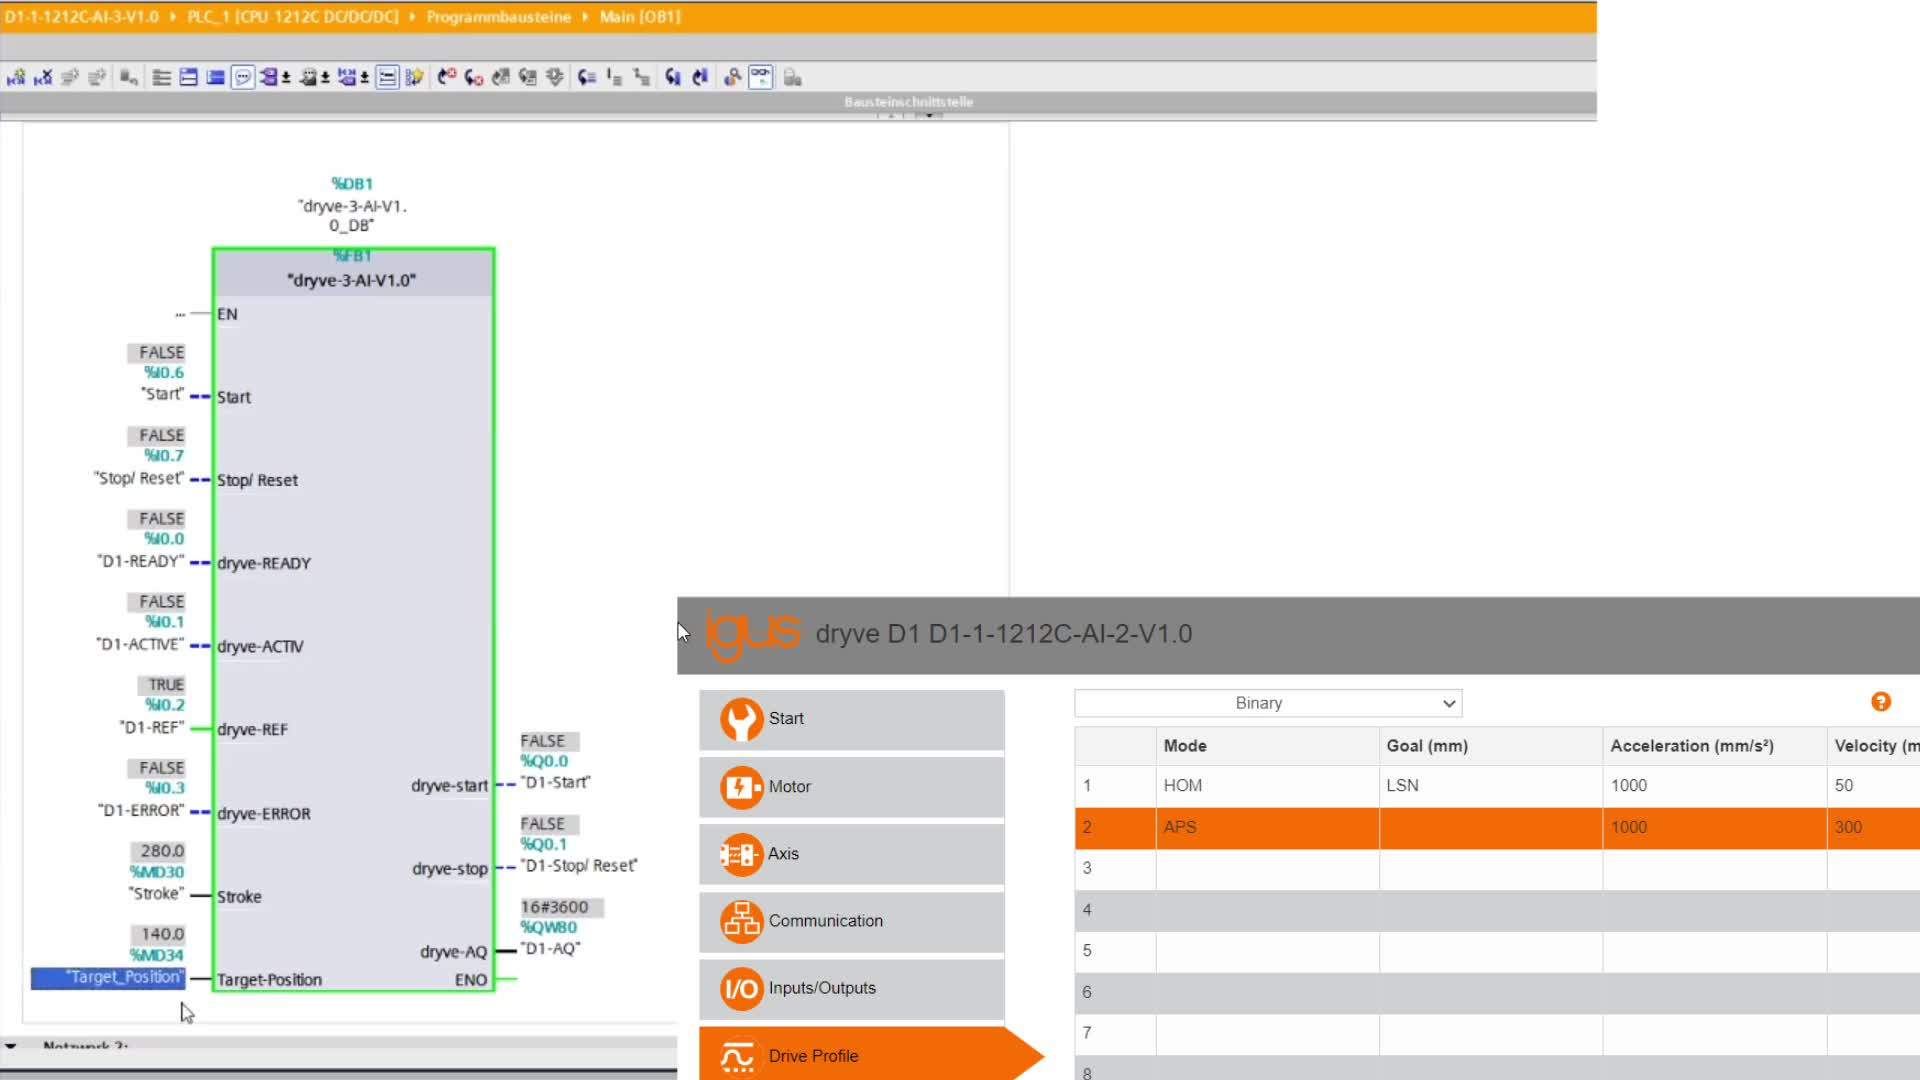Click the LSN goal cell in row 1
1920x1080 pixels.
click(1491, 786)
